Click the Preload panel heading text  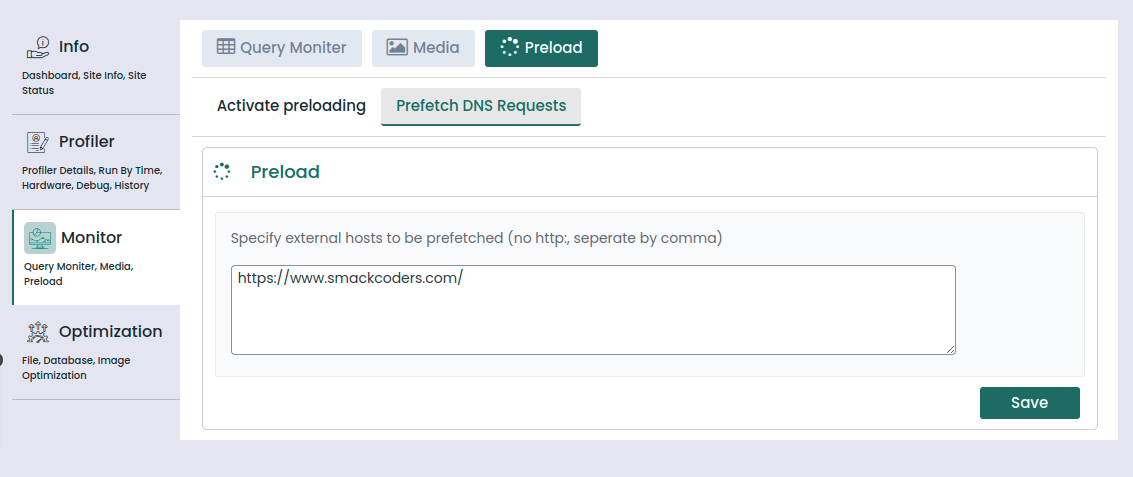coord(285,172)
